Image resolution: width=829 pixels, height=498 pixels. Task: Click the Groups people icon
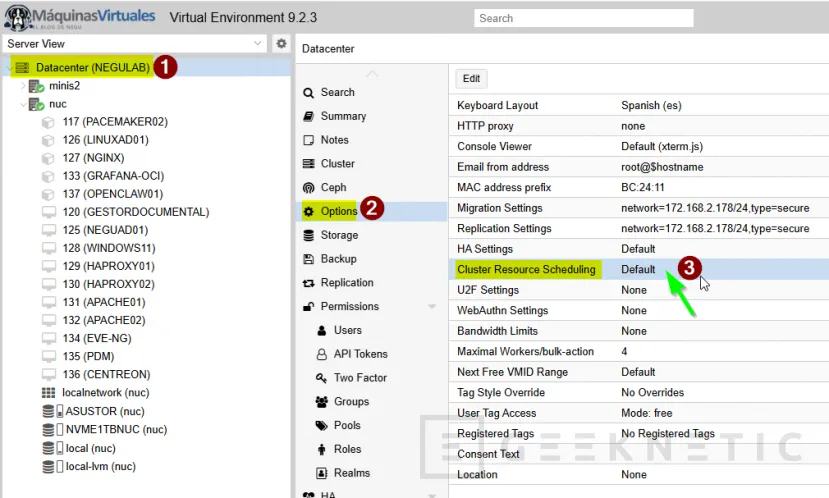[321, 402]
